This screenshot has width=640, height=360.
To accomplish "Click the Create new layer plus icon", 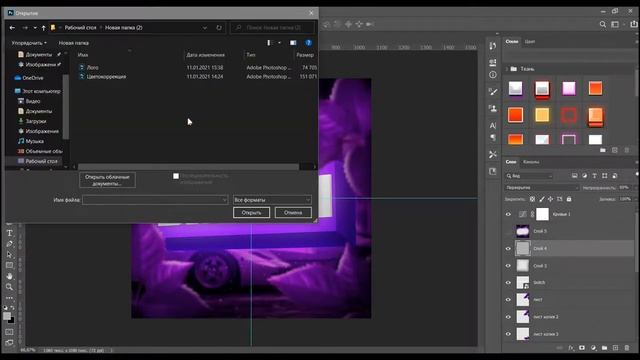I will pos(616,348).
